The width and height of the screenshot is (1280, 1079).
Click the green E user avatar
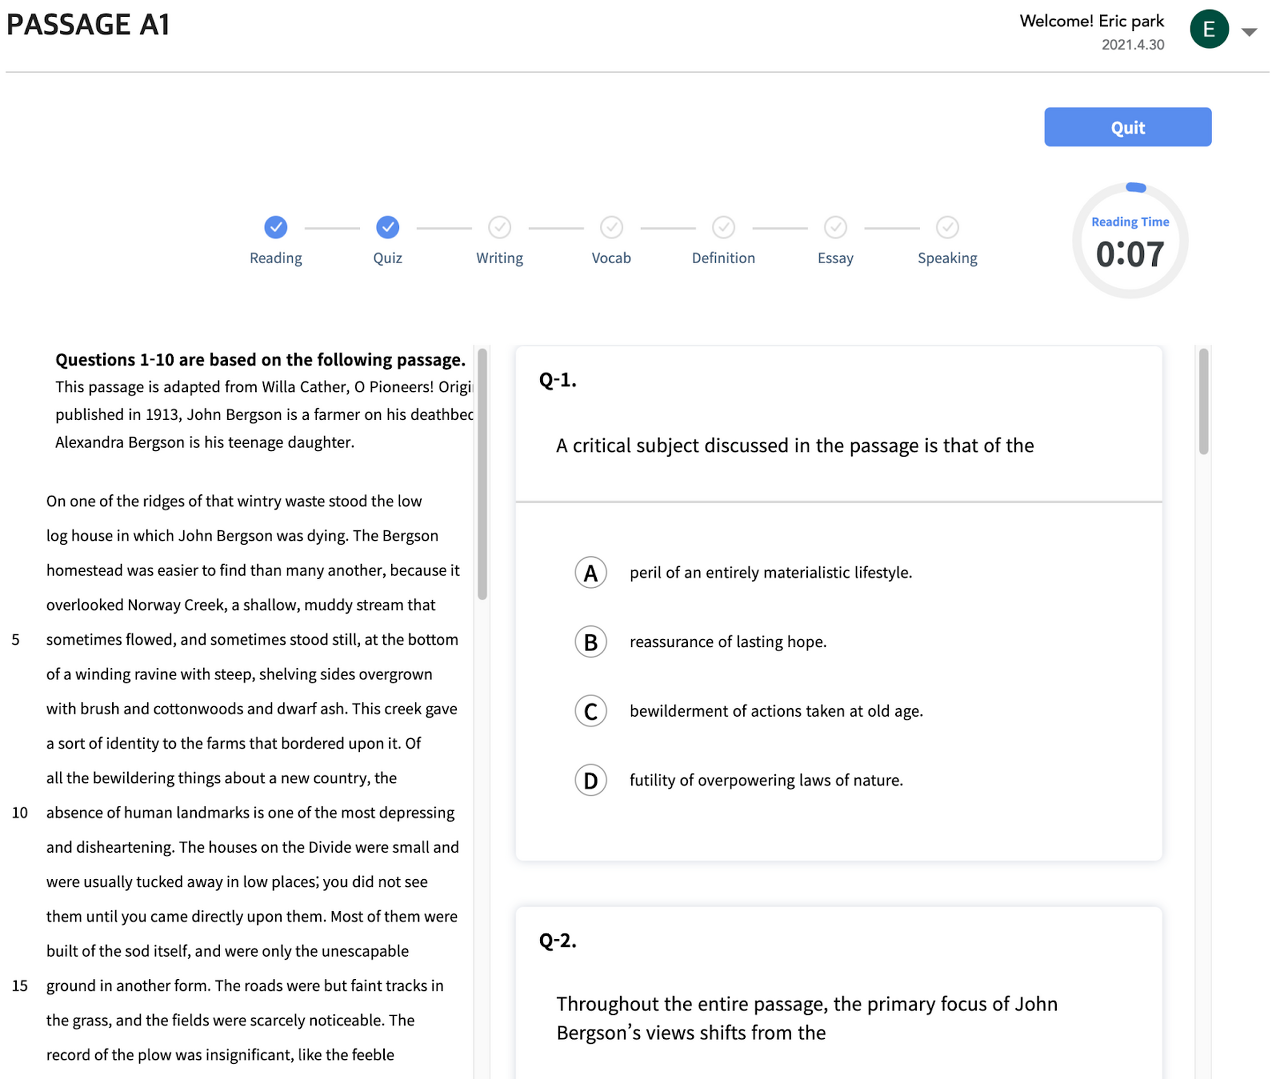point(1209,29)
